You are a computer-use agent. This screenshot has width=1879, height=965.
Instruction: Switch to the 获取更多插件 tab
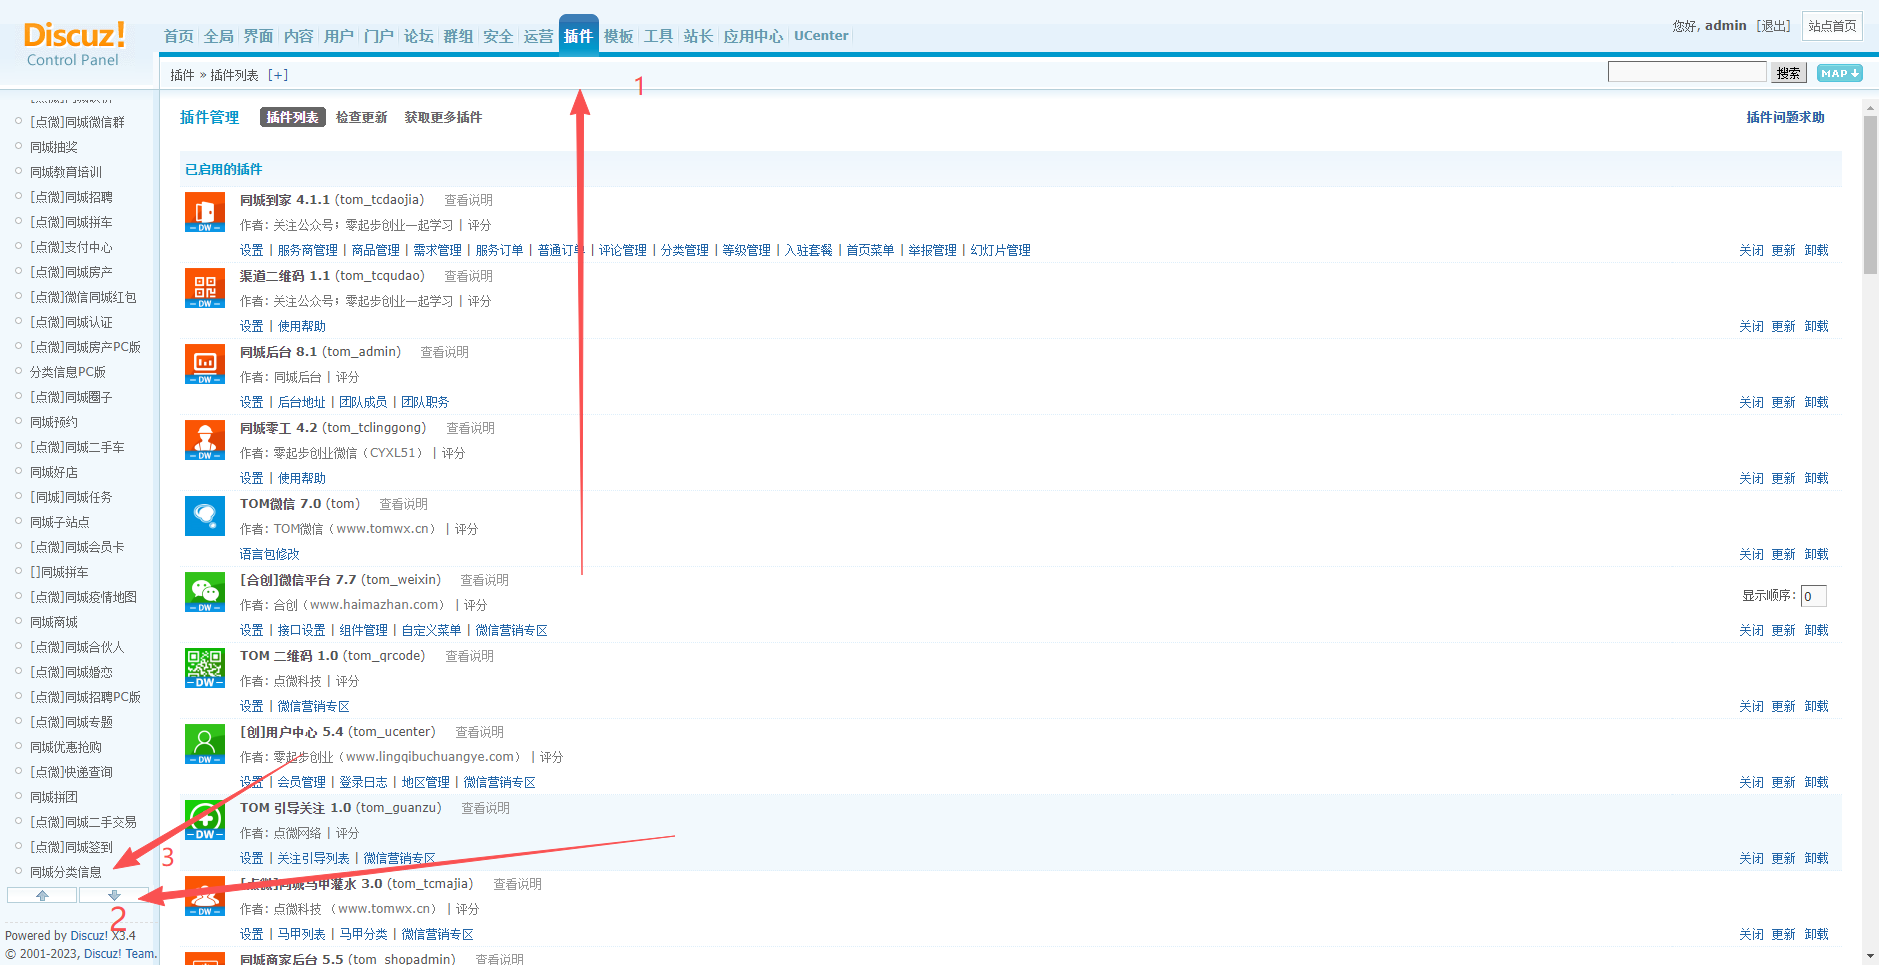coord(443,117)
